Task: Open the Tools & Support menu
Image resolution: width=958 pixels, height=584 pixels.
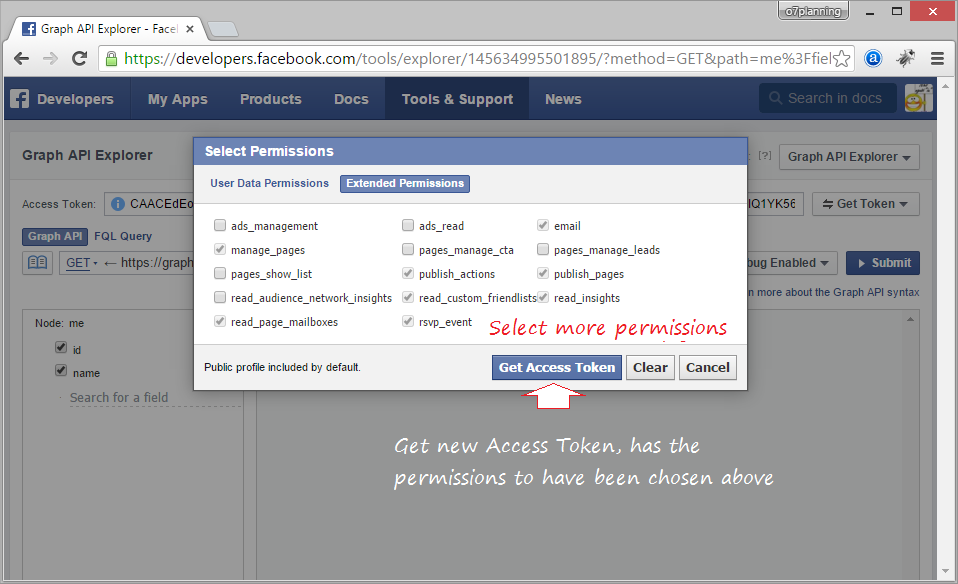Action: pos(457,99)
